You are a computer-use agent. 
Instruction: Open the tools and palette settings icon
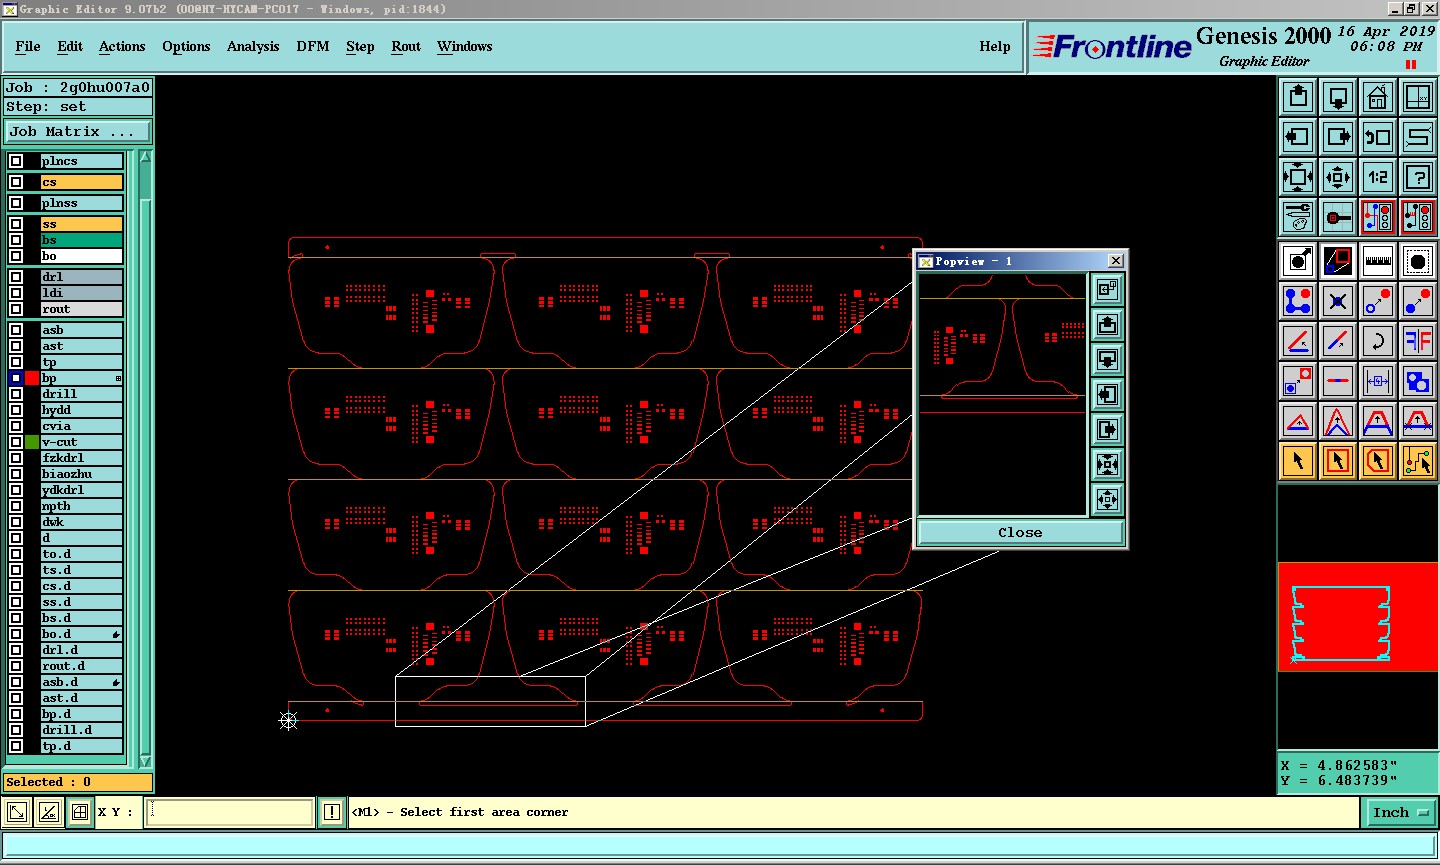(x=1298, y=217)
